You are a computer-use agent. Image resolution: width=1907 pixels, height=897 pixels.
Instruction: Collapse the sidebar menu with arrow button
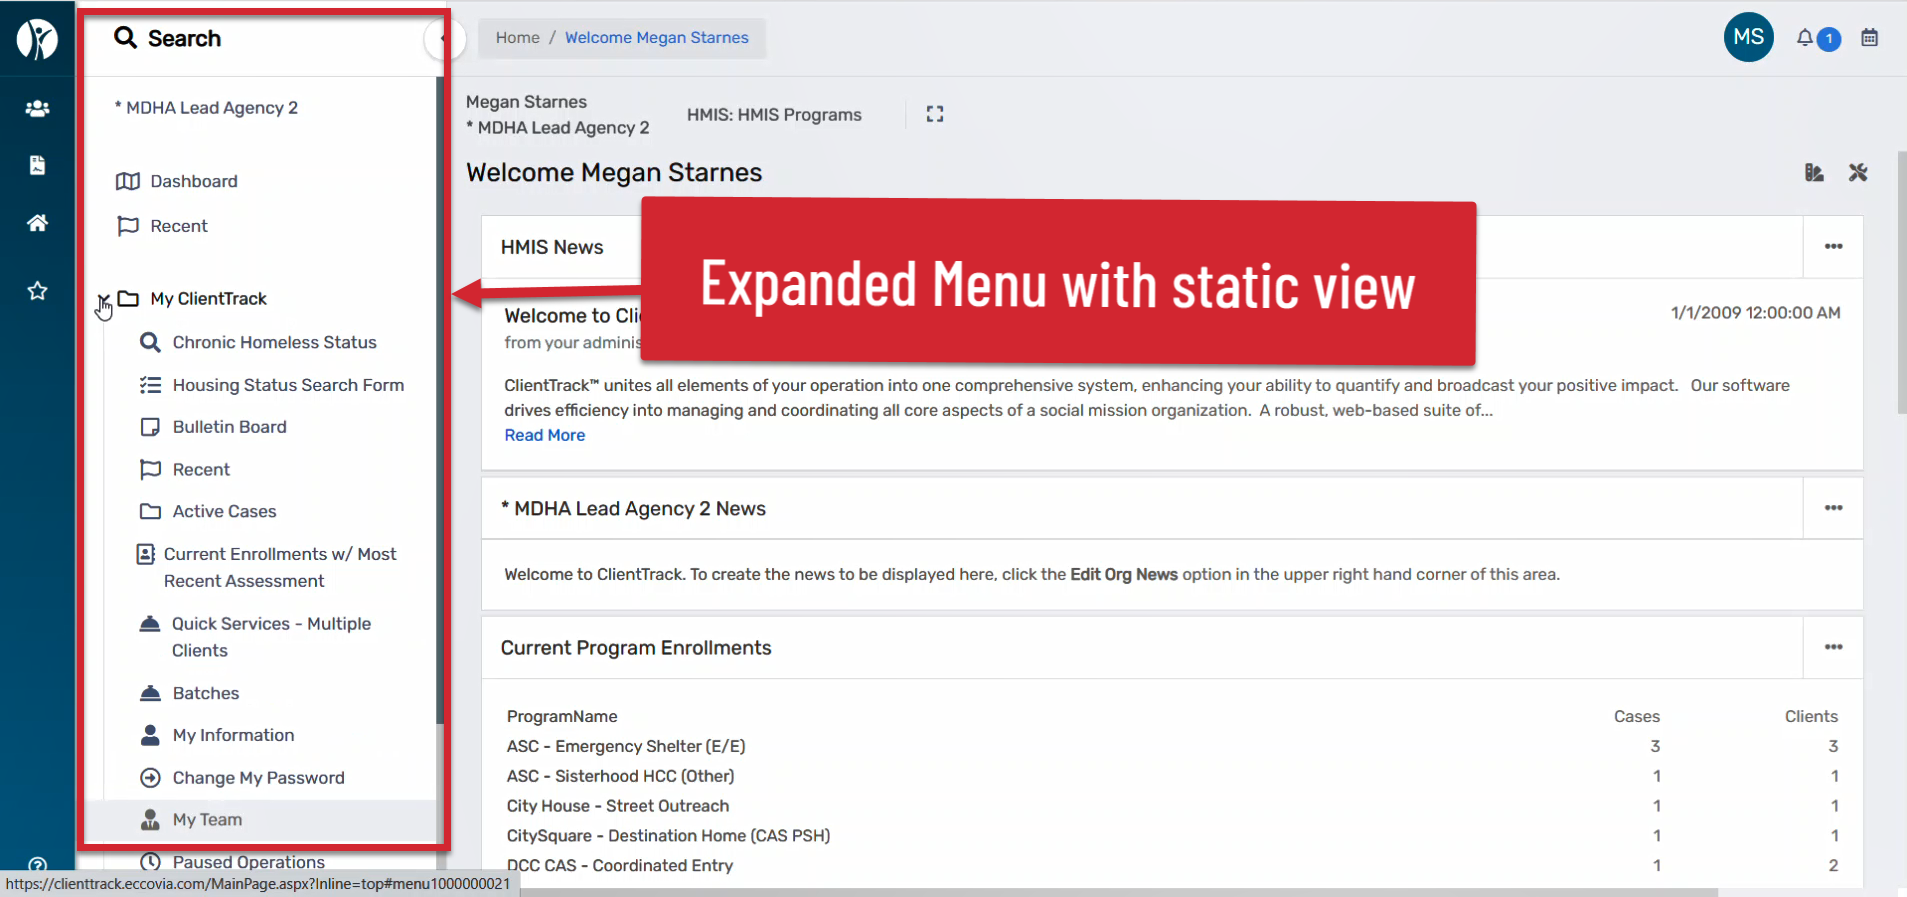[x=442, y=39]
